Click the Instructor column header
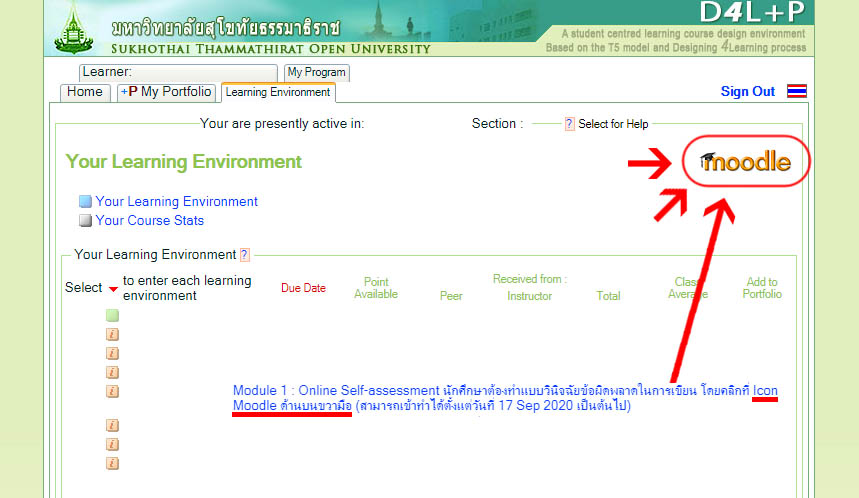The image size is (859, 498). pos(529,296)
